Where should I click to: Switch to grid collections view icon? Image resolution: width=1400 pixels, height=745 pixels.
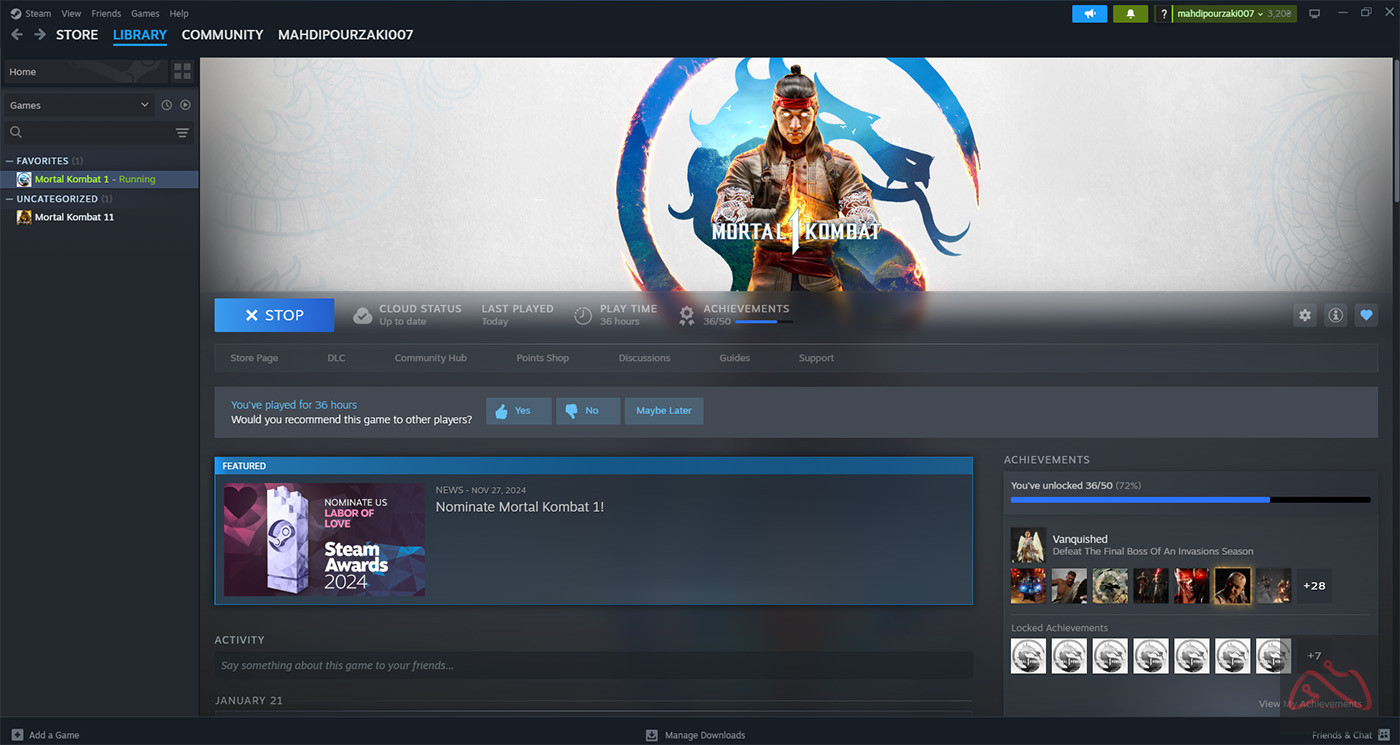pyautogui.click(x=182, y=72)
